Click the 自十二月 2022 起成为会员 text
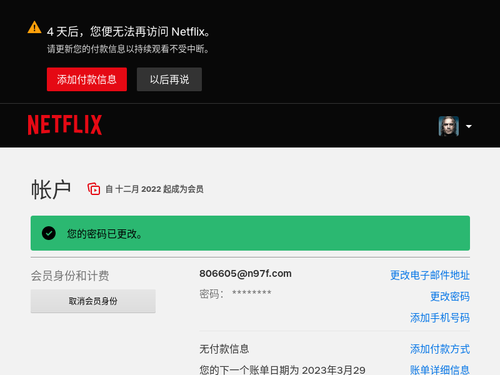Viewport: 500px width, 375px height. pos(154,189)
